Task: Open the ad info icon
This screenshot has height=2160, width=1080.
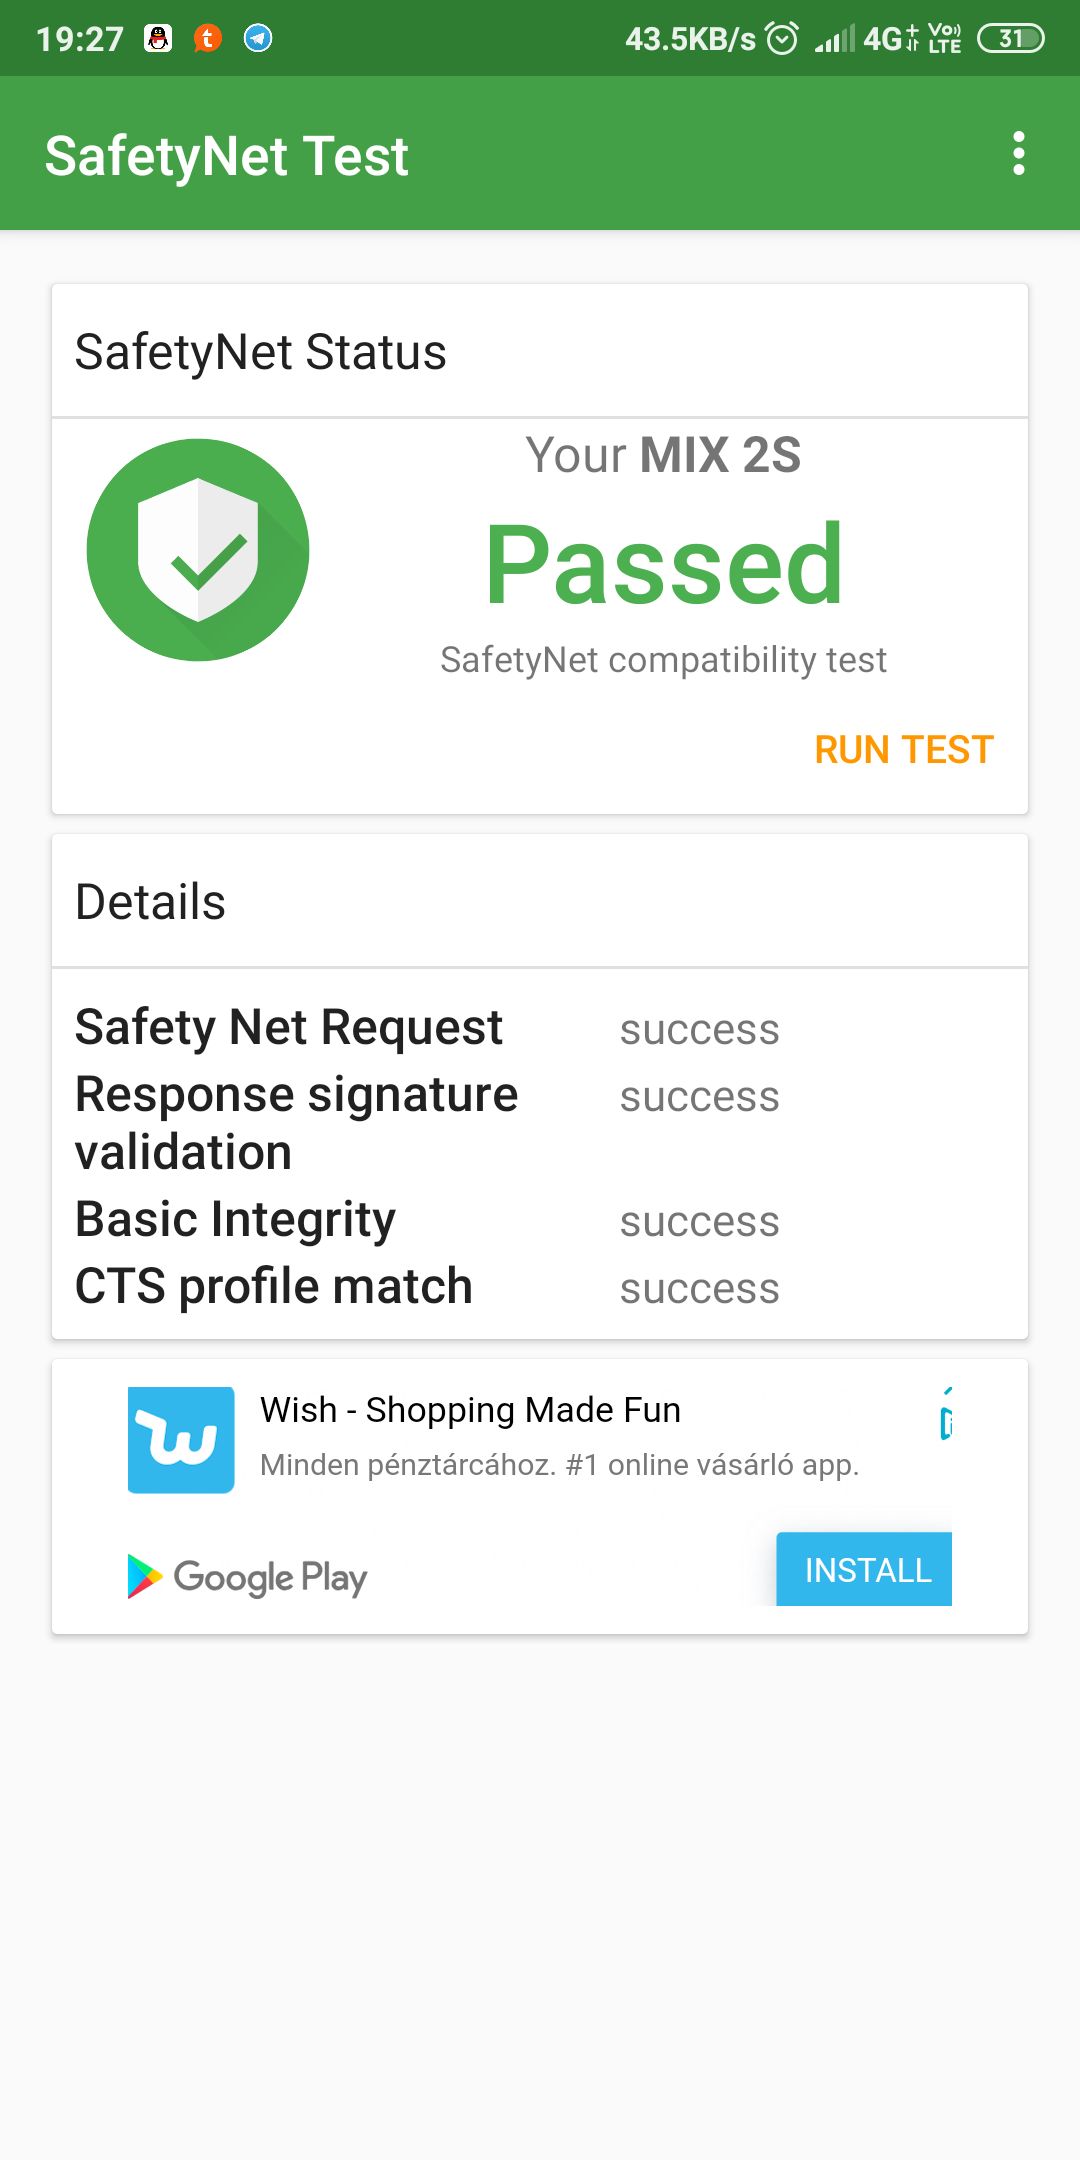Action: [946, 1414]
